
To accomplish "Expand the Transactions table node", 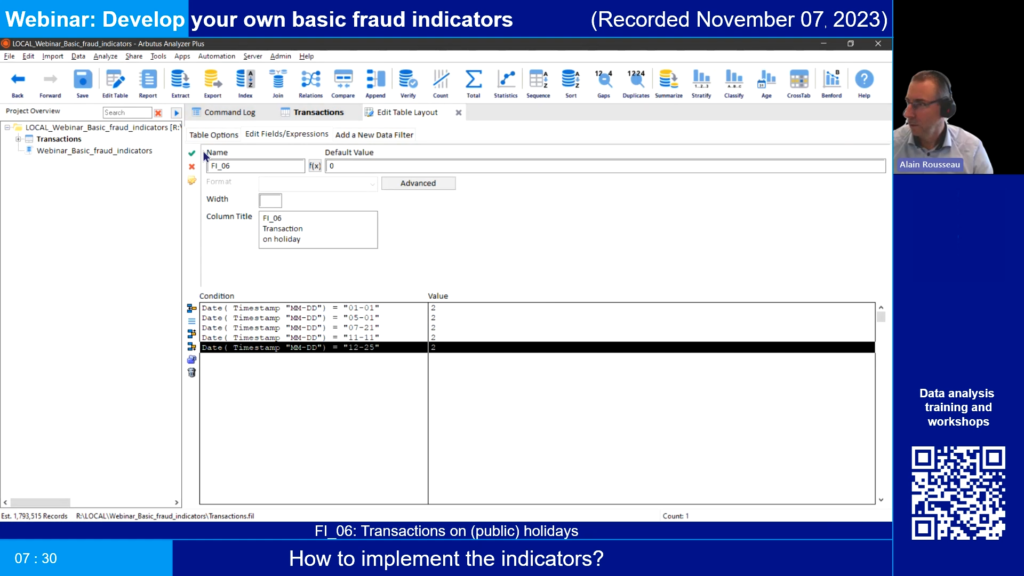I will pos(18,139).
